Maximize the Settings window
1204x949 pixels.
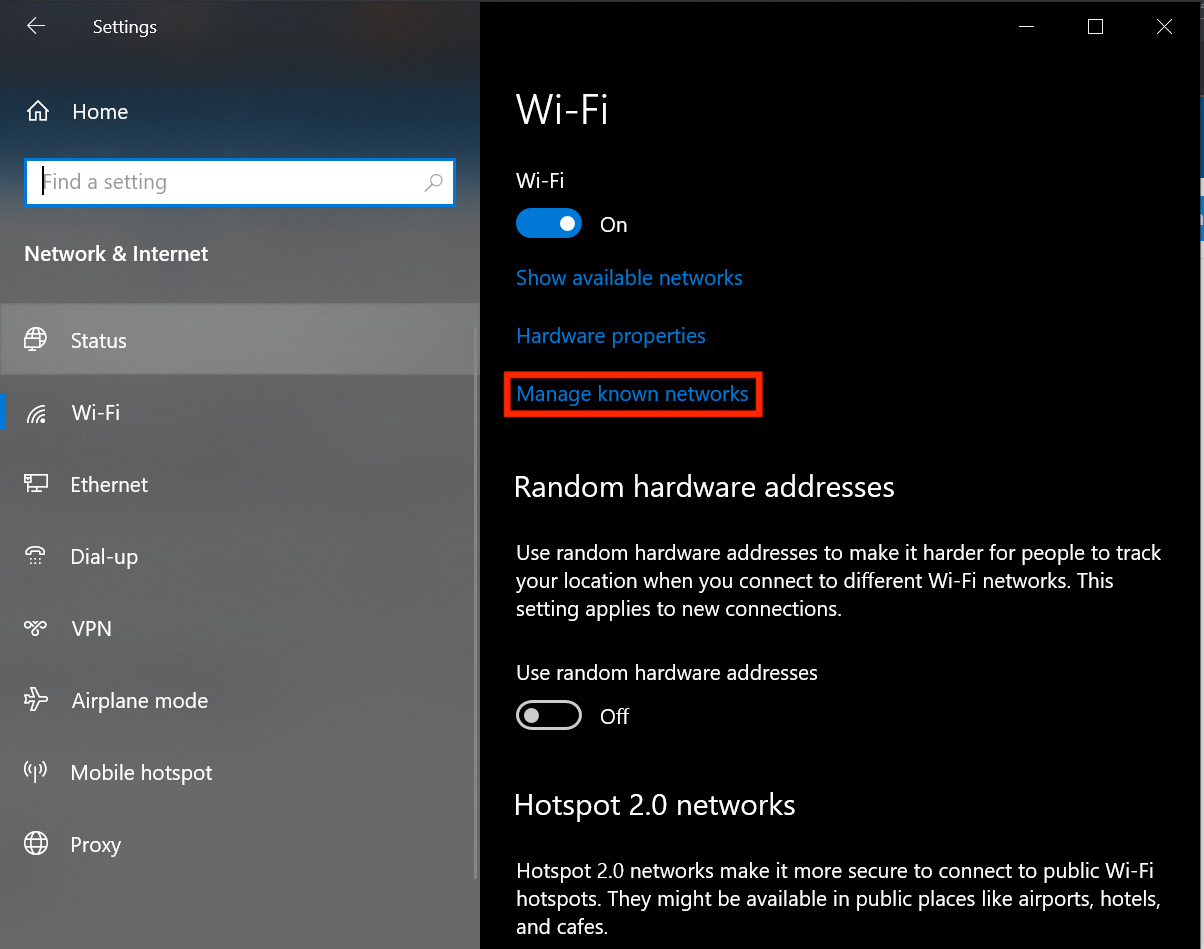1095,27
